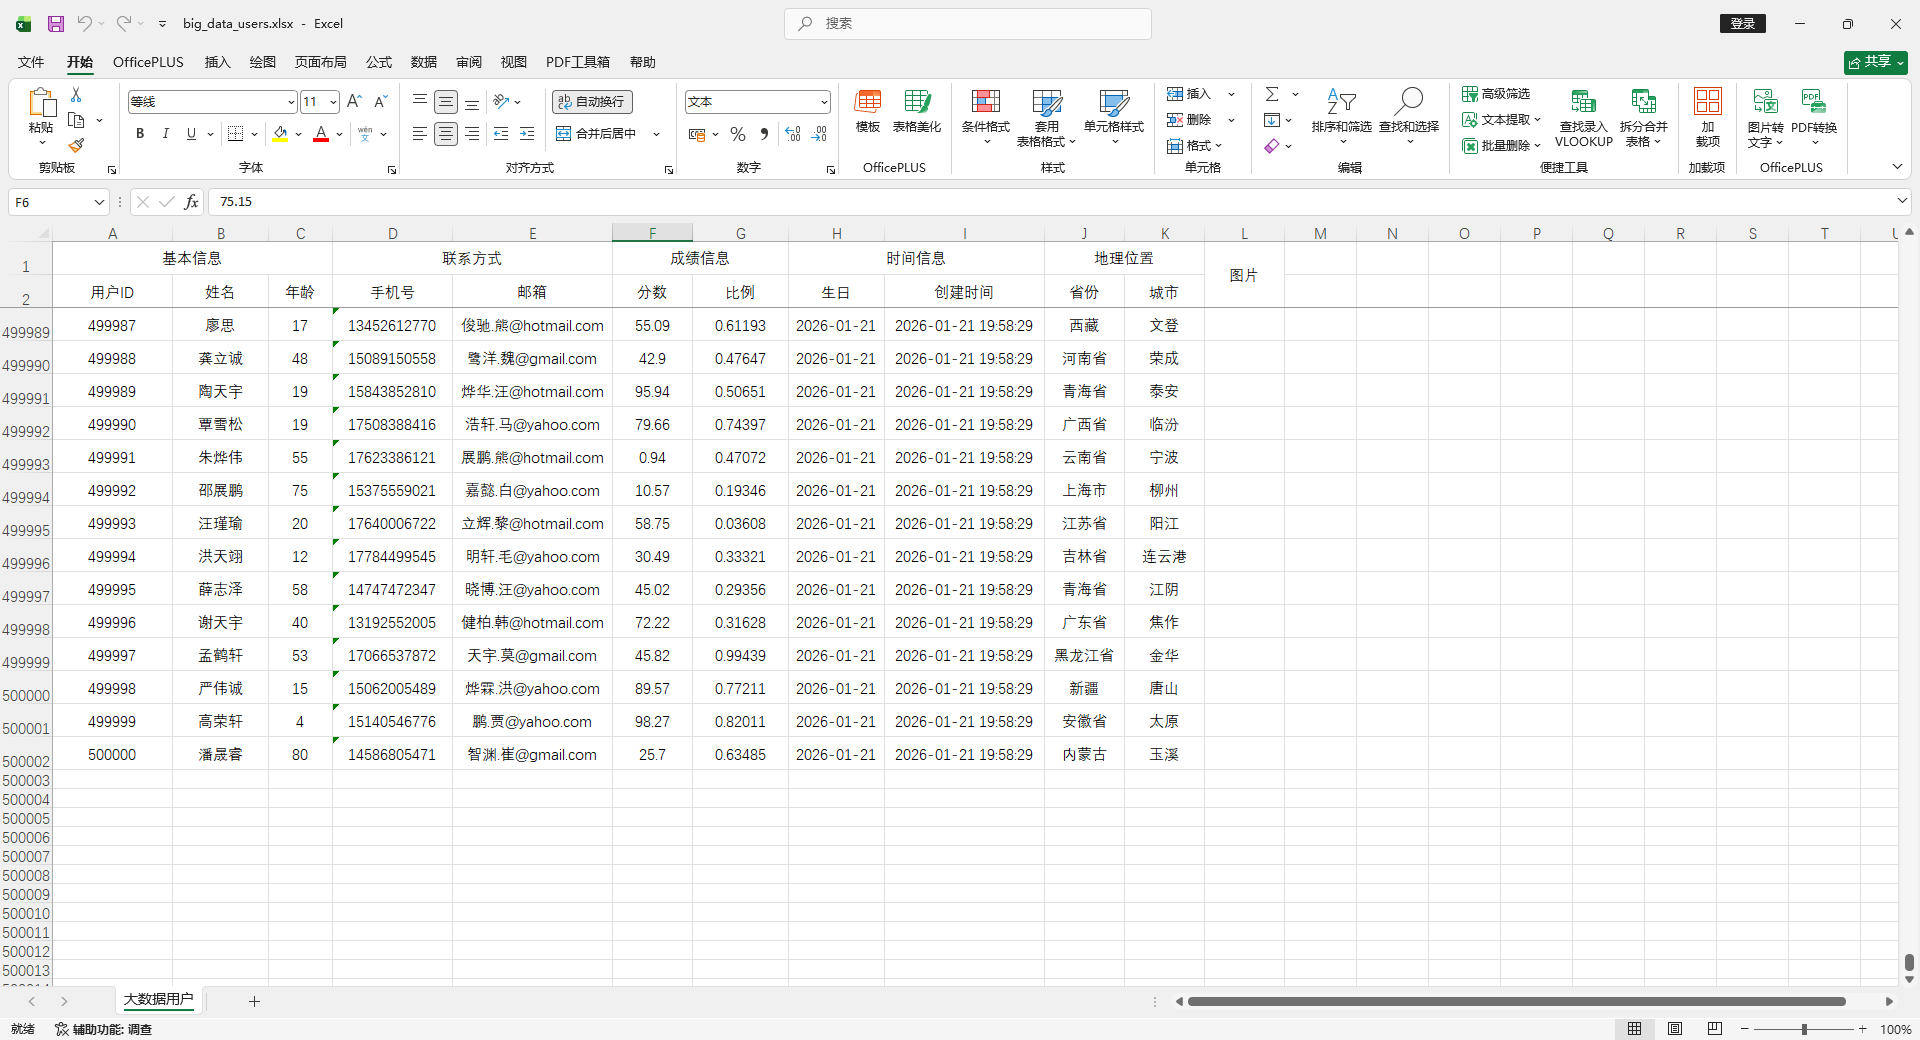Switch to the 公式 ribbon tab
This screenshot has width=1920, height=1040.
[379, 62]
